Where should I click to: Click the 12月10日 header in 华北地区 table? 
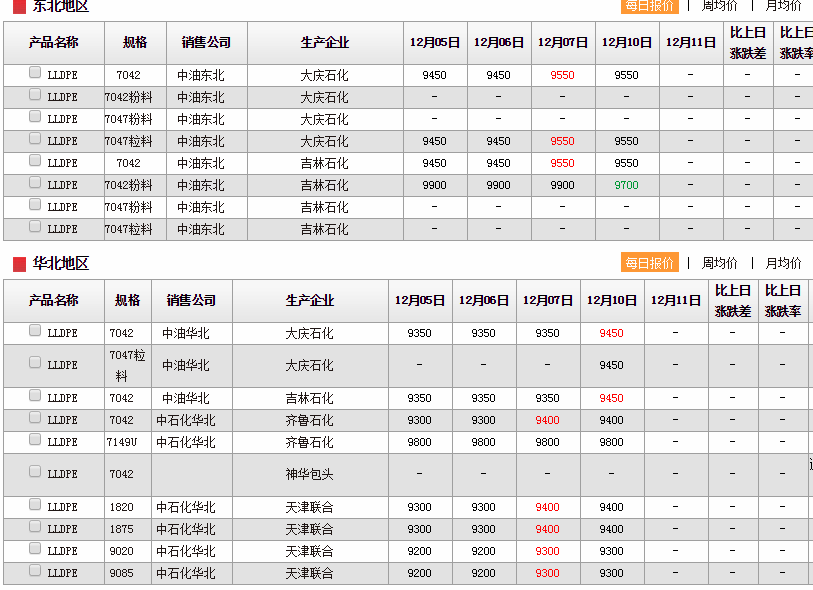click(x=611, y=300)
